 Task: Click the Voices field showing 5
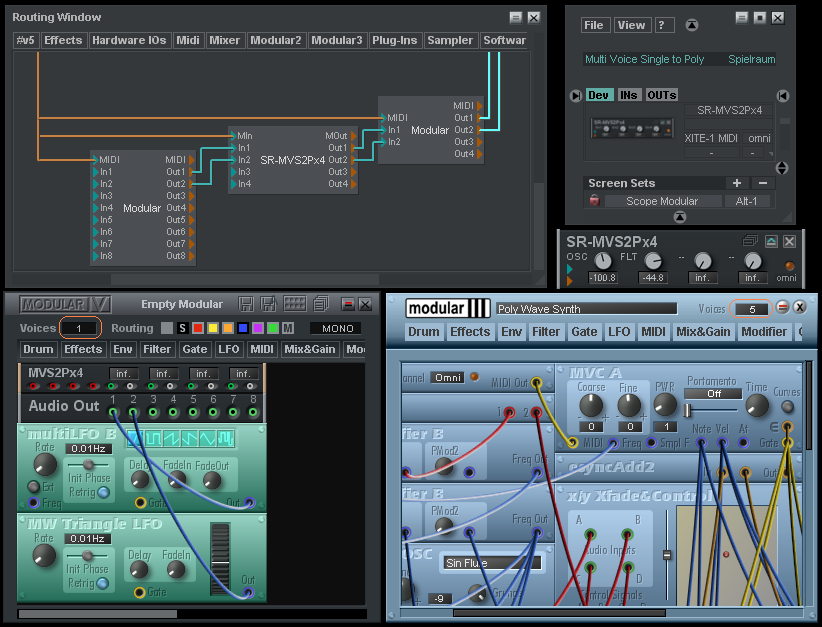751,309
